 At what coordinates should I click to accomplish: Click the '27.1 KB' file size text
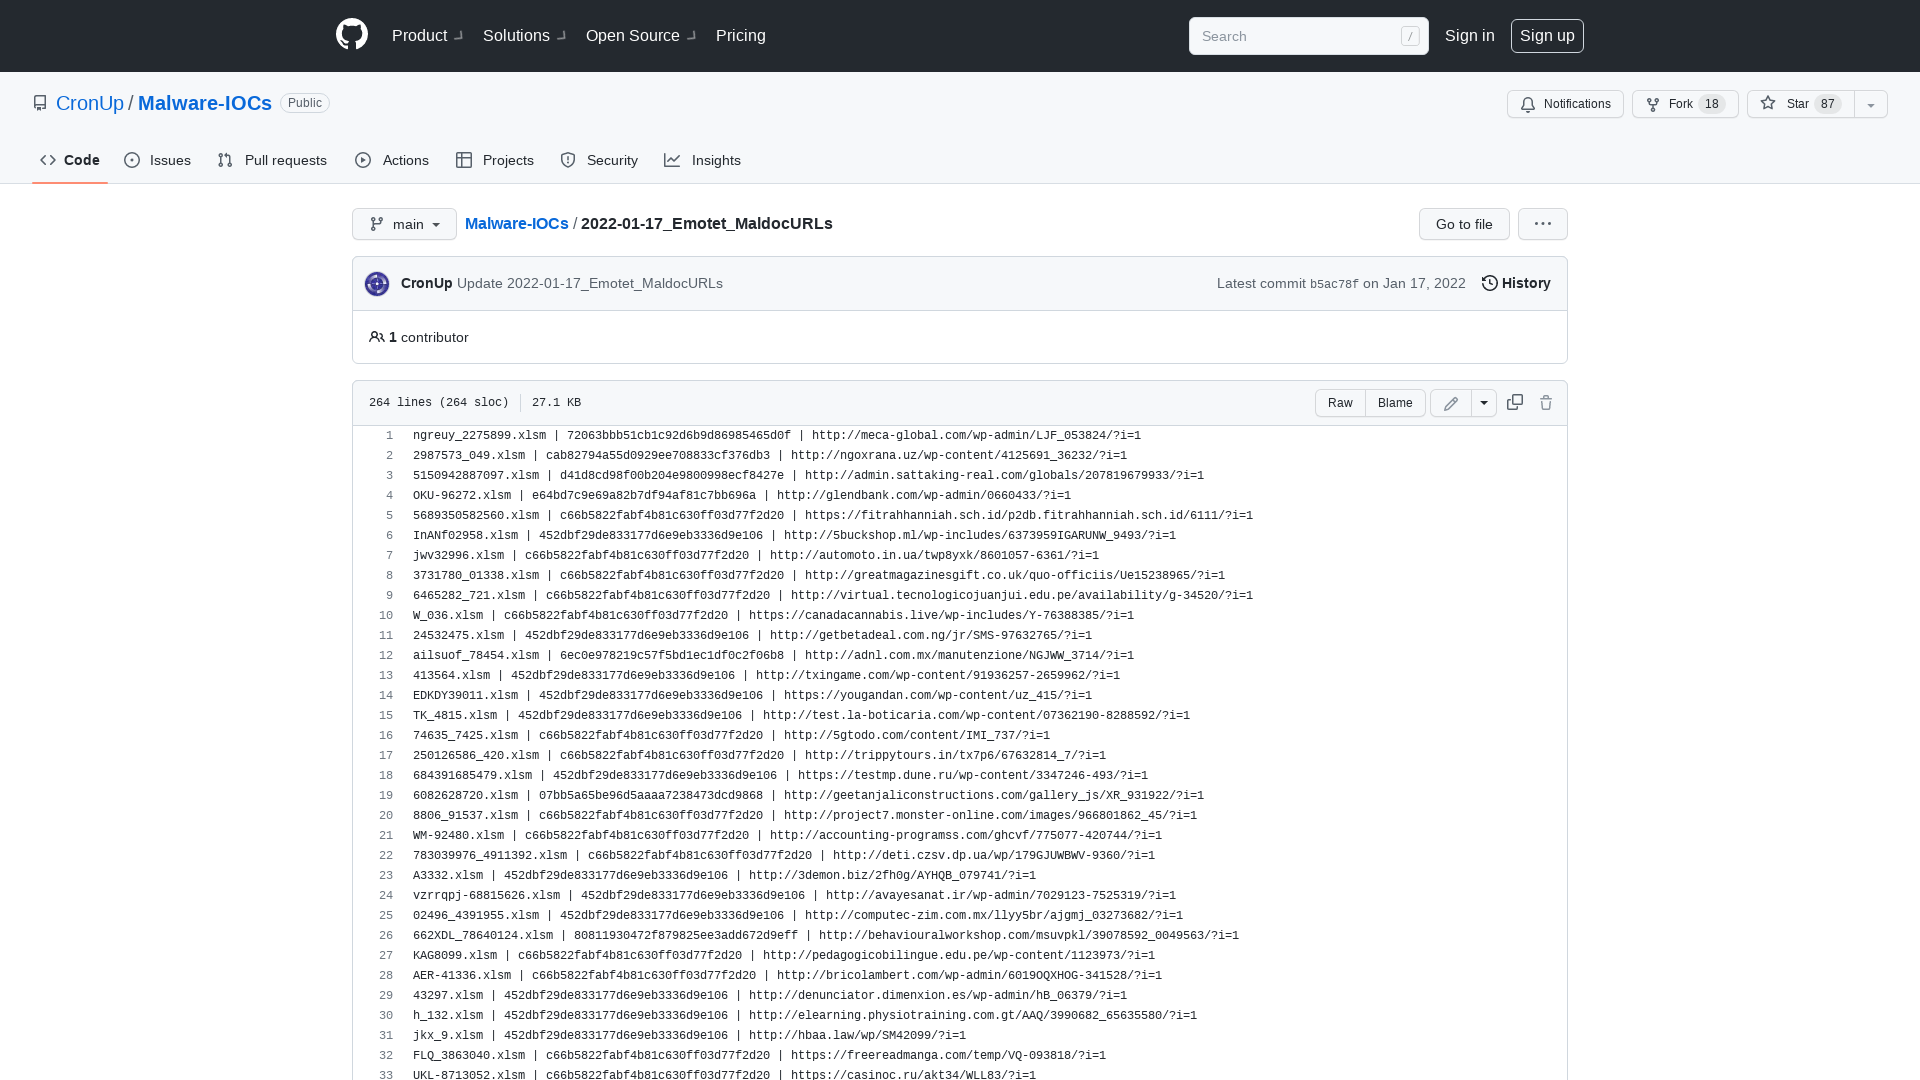pyautogui.click(x=556, y=402)
